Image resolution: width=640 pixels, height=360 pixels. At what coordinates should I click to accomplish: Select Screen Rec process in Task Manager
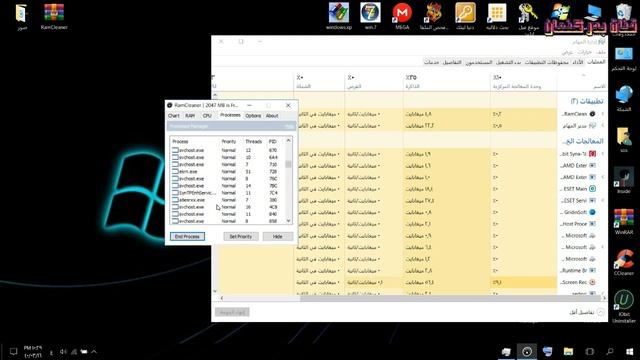point(580,282)
